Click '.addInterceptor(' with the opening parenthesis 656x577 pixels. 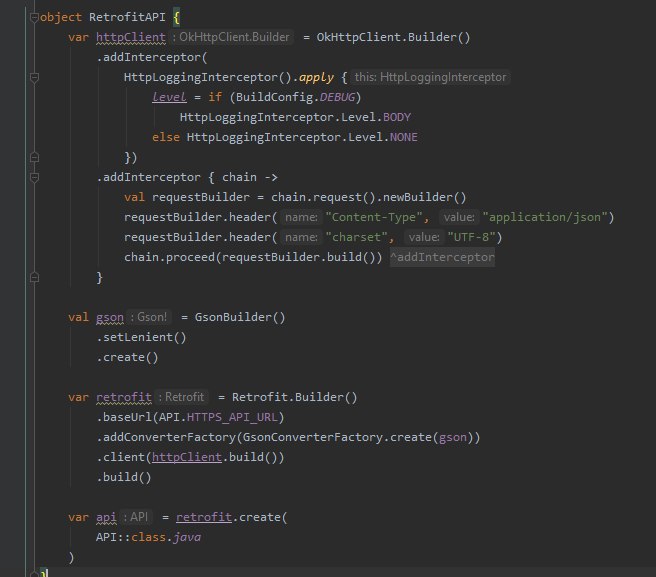point(152,57)
